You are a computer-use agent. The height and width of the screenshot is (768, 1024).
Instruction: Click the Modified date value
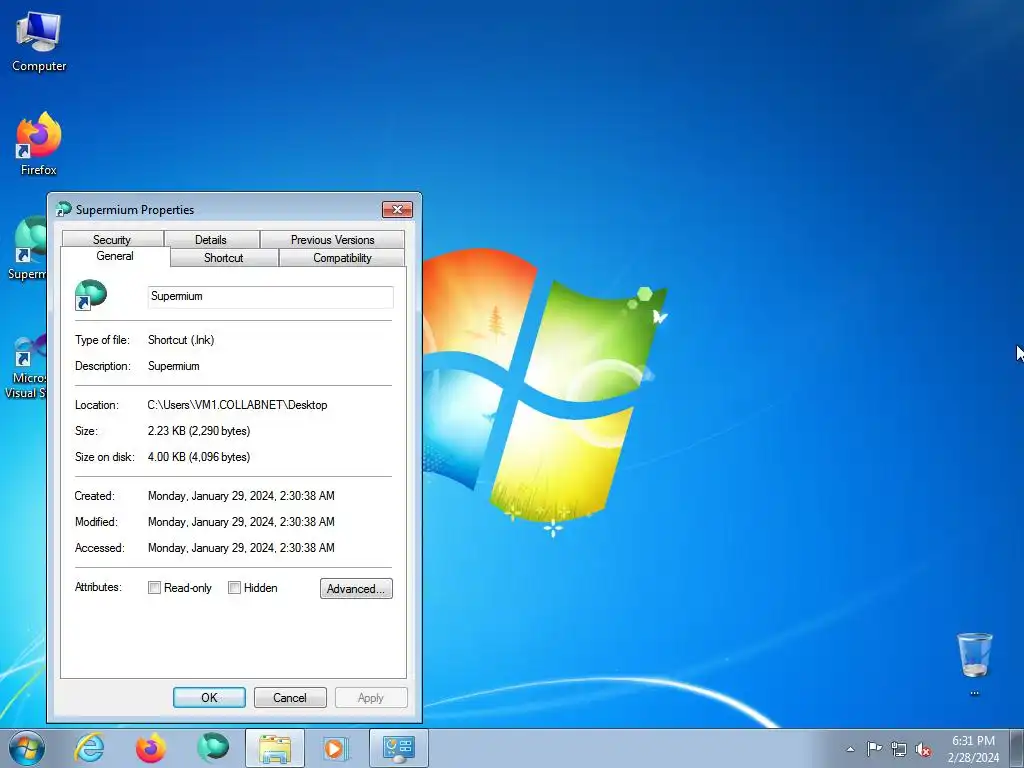coord(241,522)
